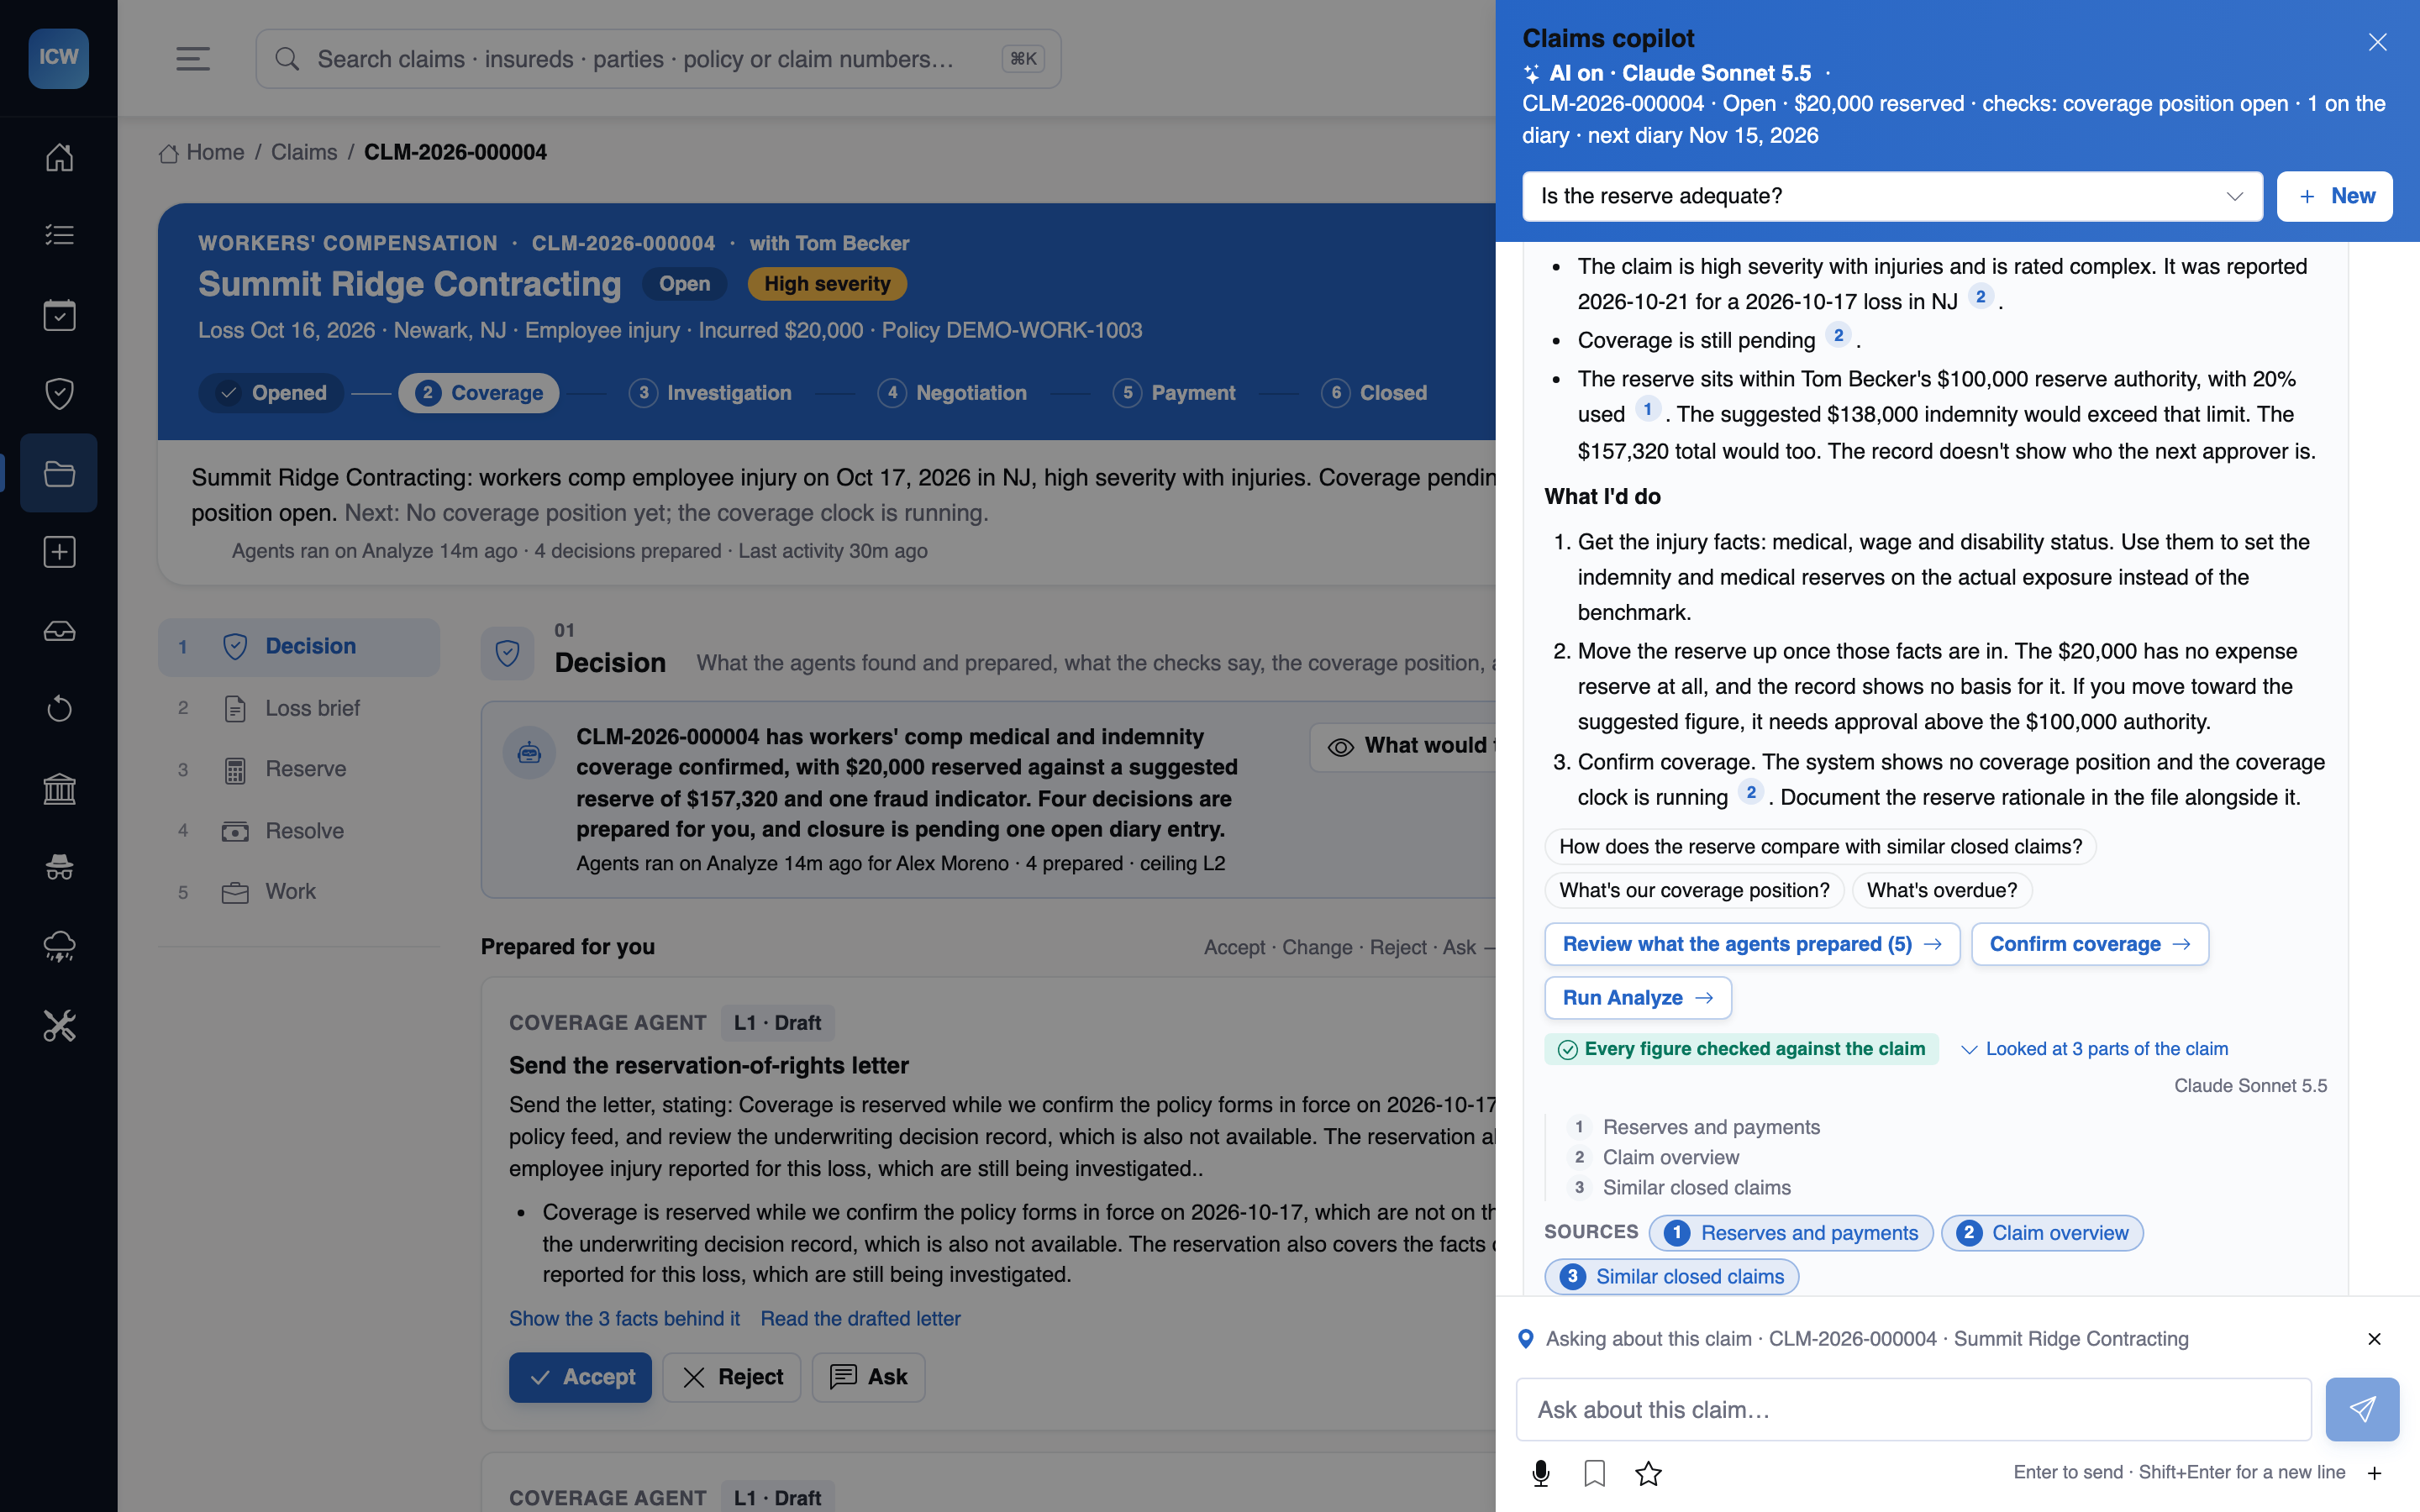
Task: Click 'Review what the agents prepared (5)'
Action: tap(1752, 944)
